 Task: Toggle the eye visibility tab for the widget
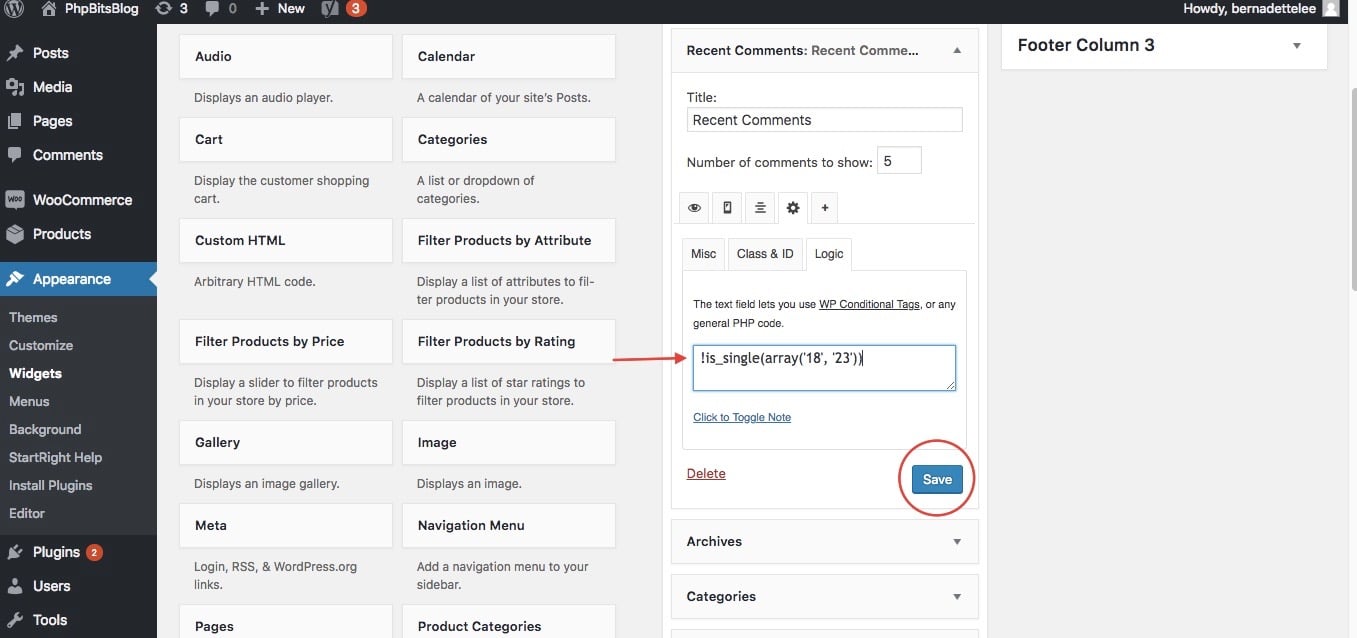694,207
